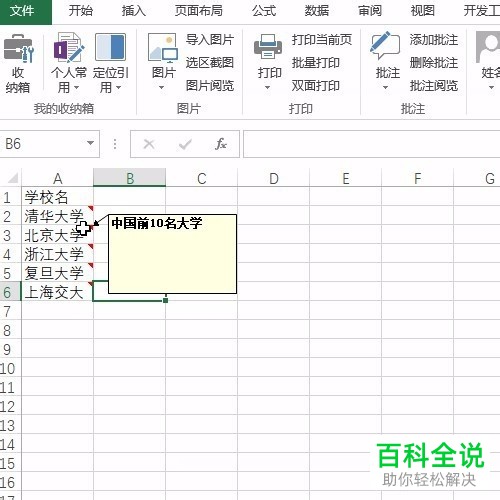The image size is (500, 500).
Task: Switch to the 插入 tab
Action: [x=134, y=11]
